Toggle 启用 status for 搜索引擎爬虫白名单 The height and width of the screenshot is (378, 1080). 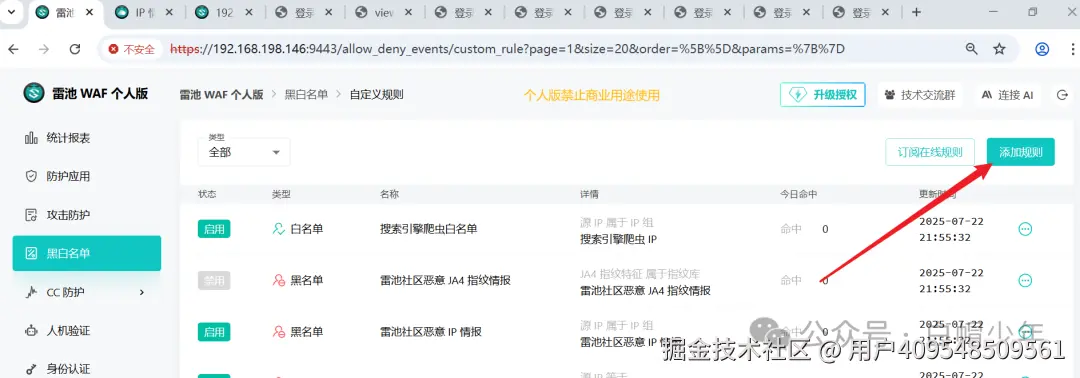(214, 229)
